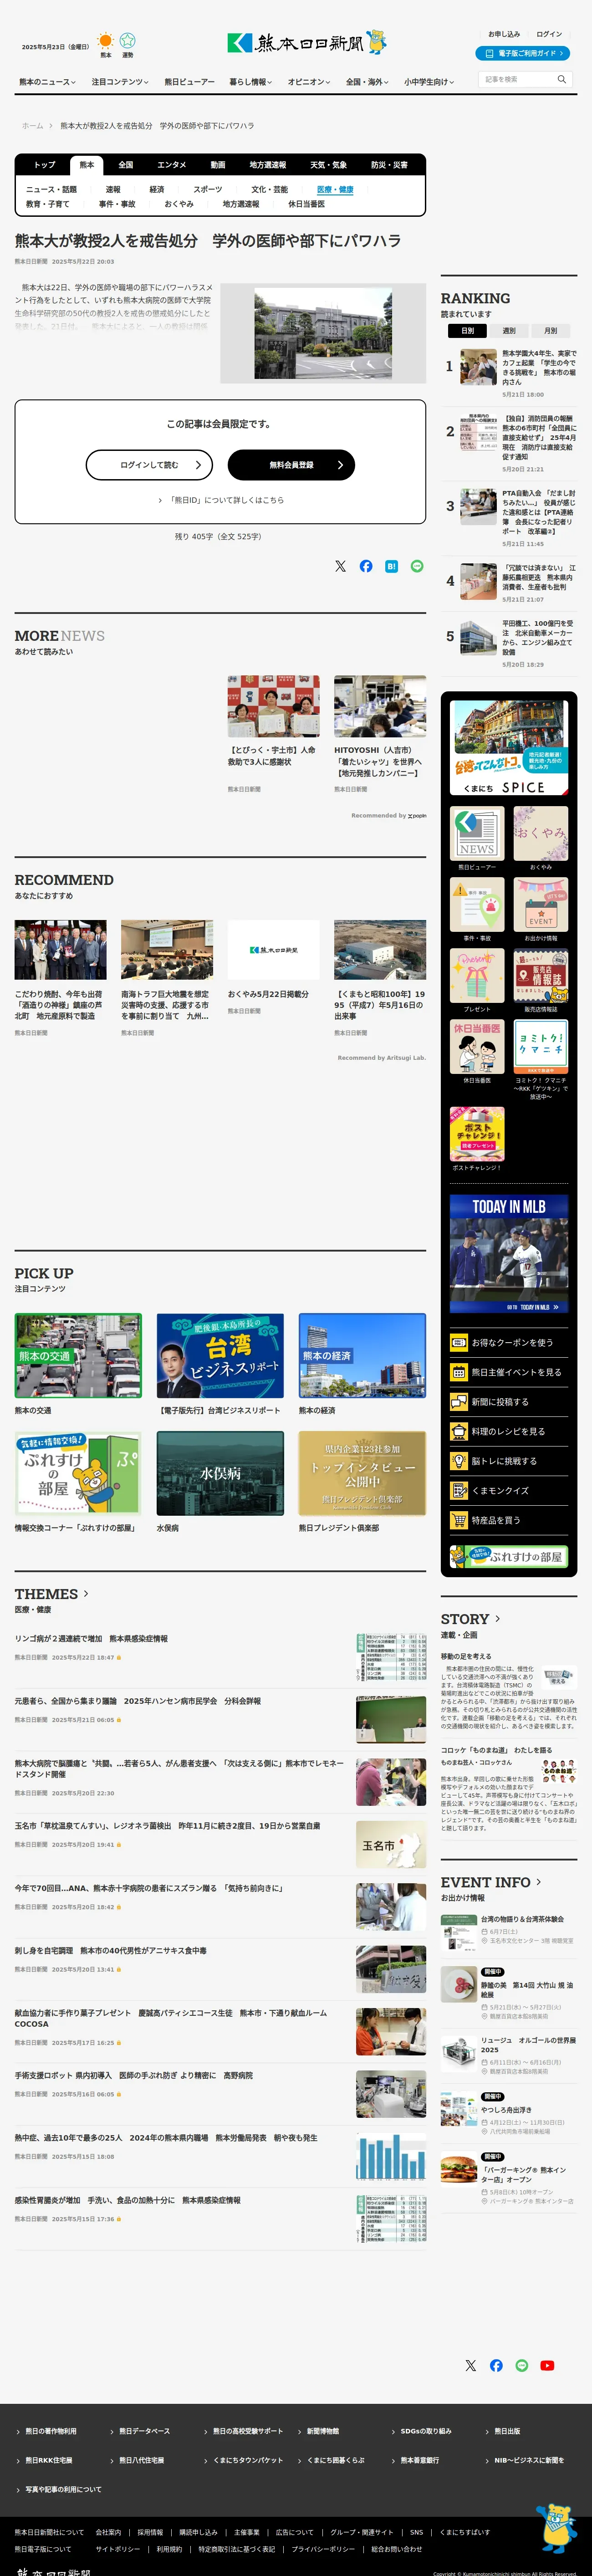592x2576 pixels.
Task: Click ログイン header link
Action: (549, 34)
